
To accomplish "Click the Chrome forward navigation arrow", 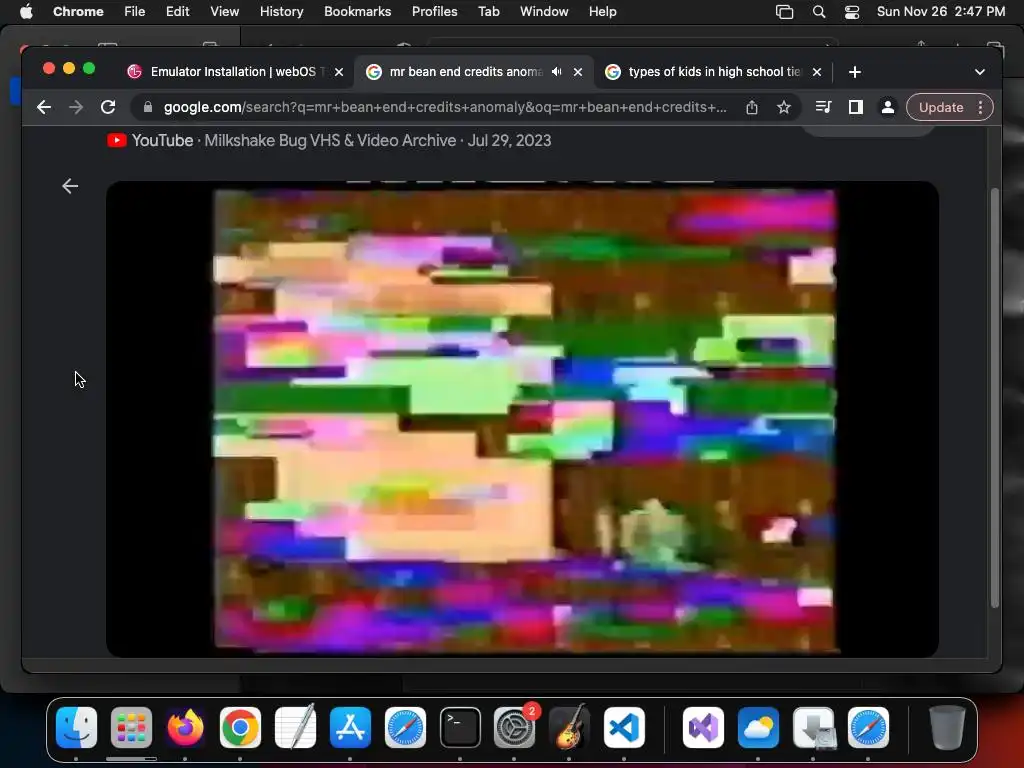I will point(76,107).
